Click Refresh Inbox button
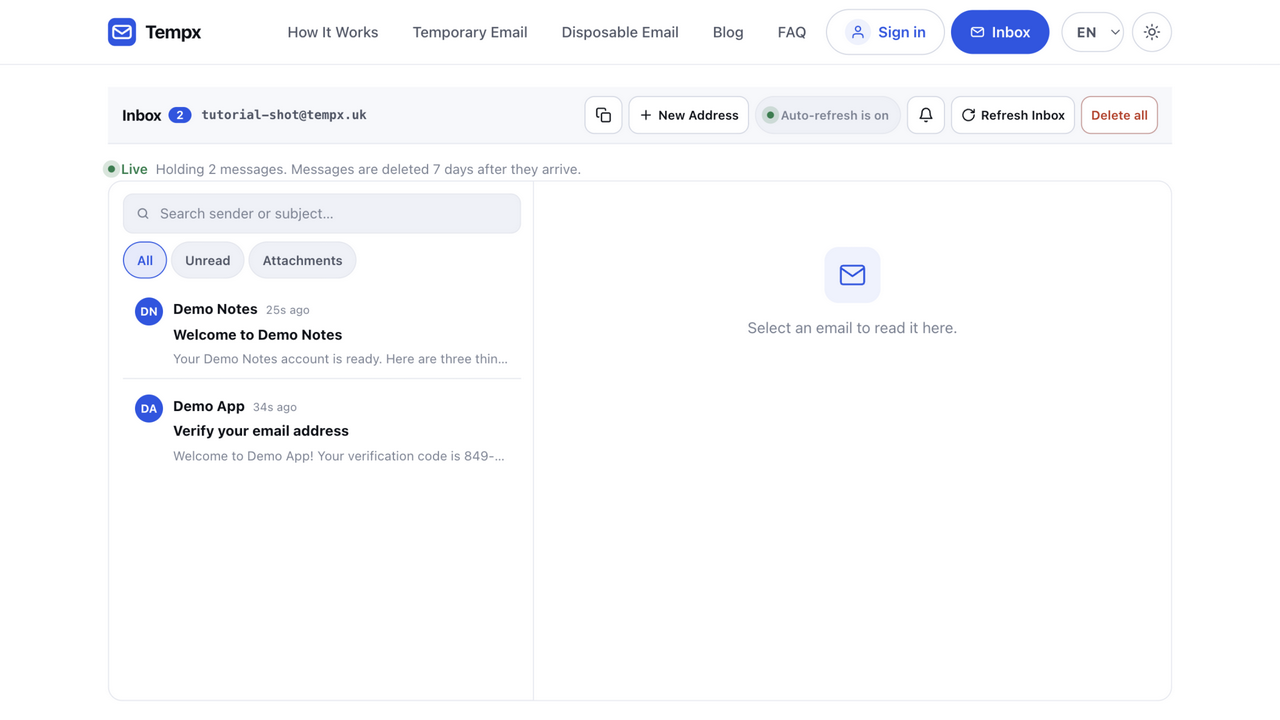 point(1013,115)
